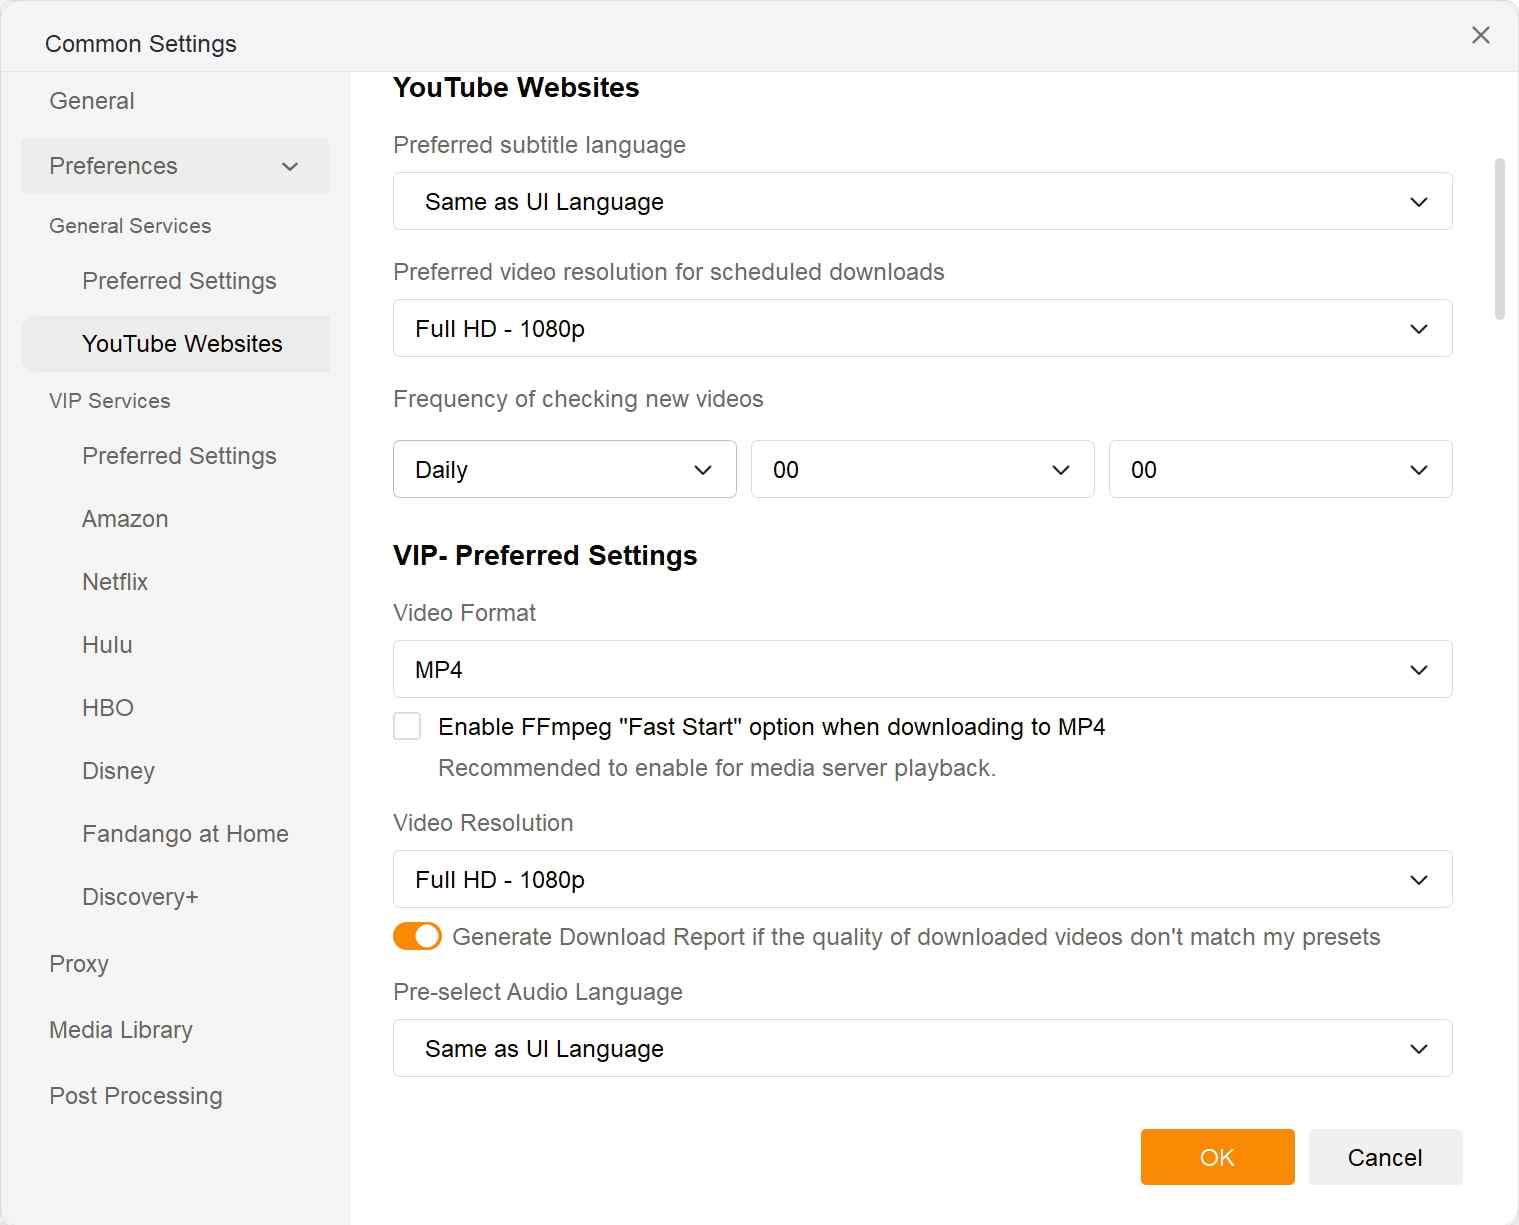
Task: Open the Video Format MP4 dropdown
Action: [920, 669]
